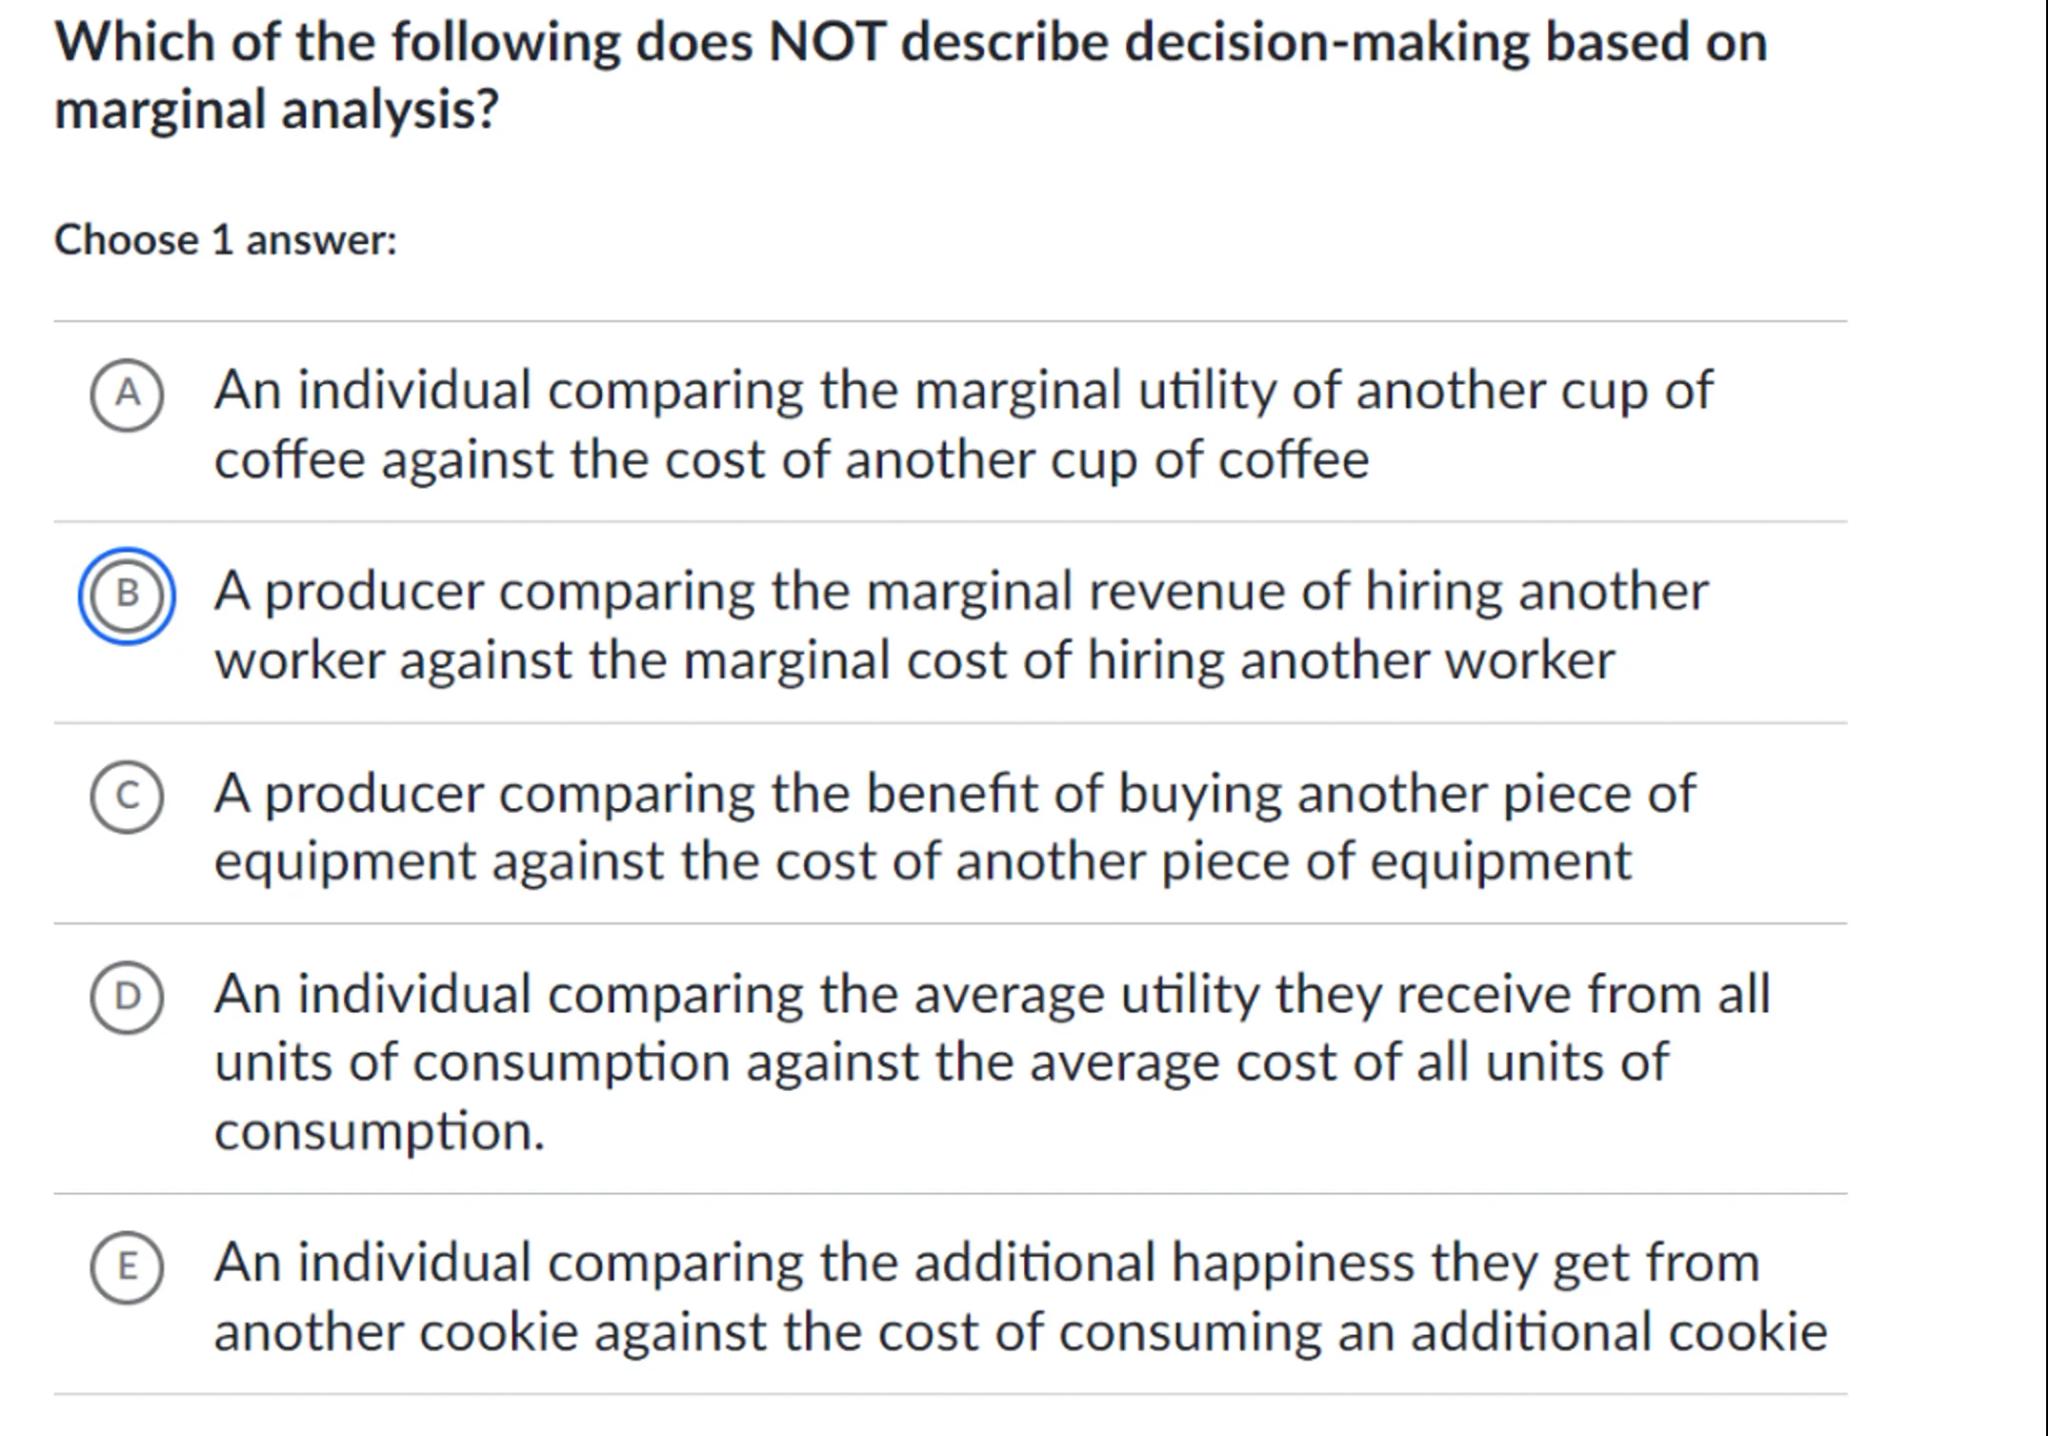Click the 'Choose 1 answer:' label
Image resolution: width=2048 pixels, height=1436 pixels.
[x=226, y=240]
